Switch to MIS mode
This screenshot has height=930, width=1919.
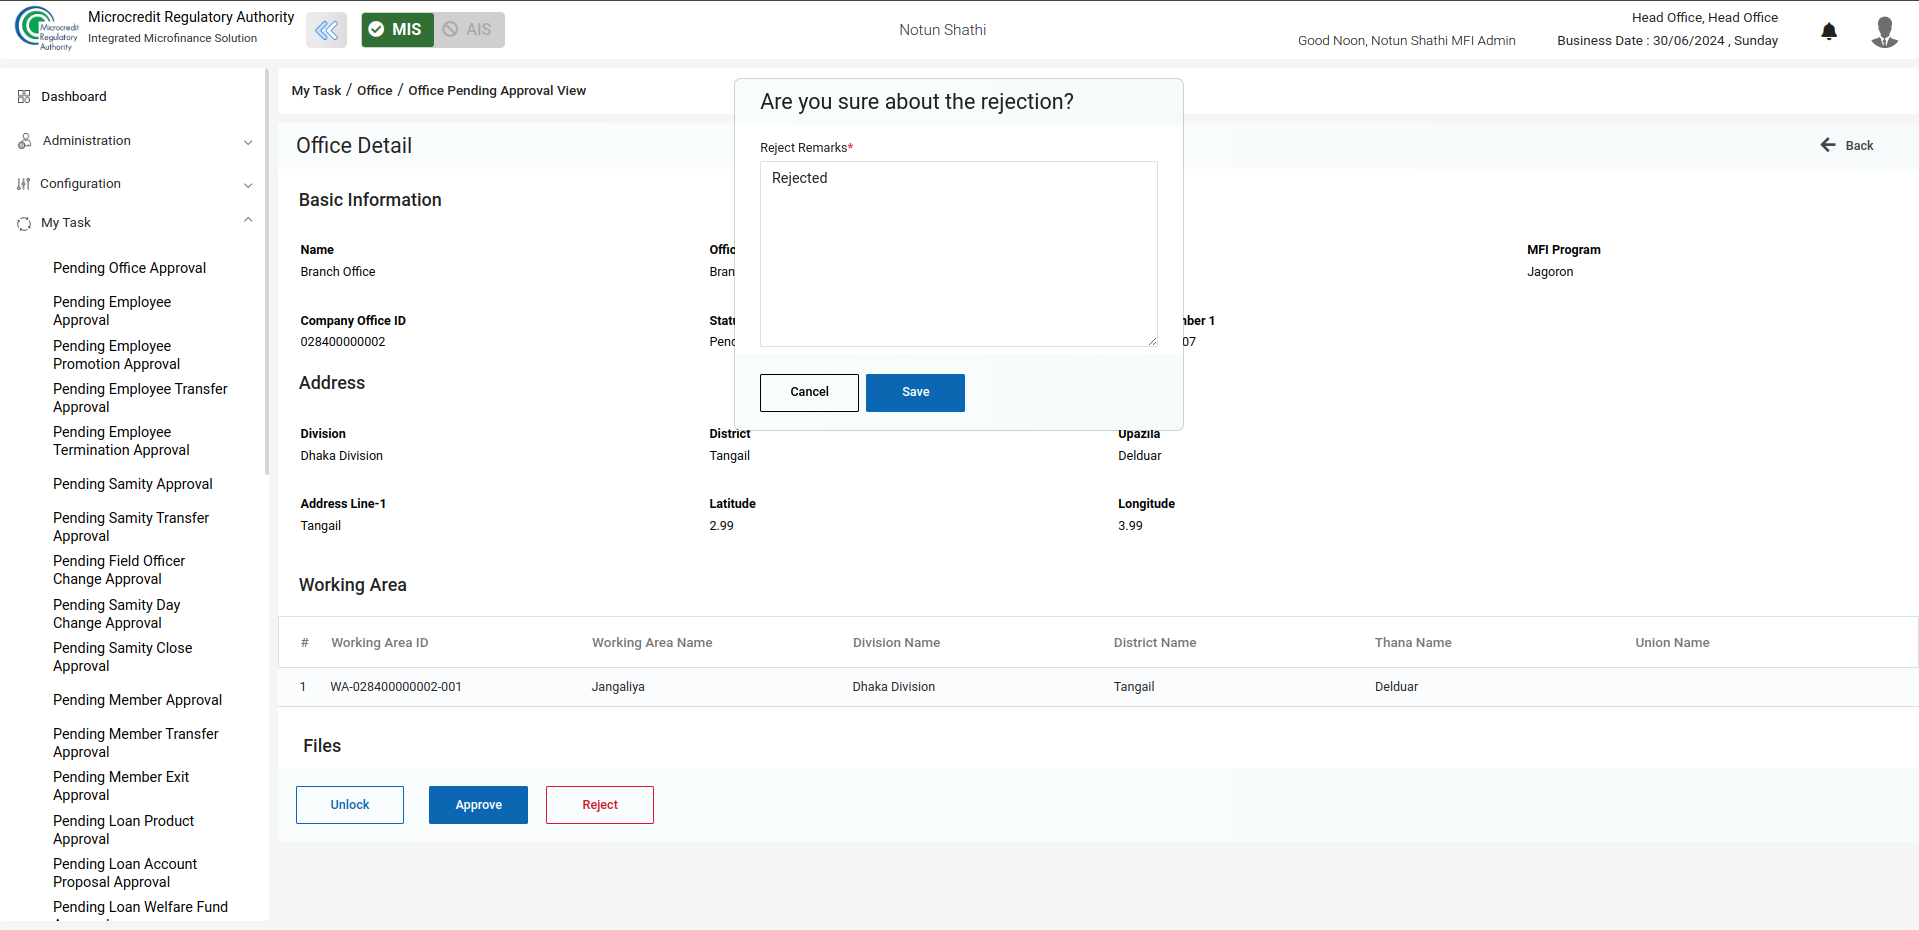click(x=397, y=30)
